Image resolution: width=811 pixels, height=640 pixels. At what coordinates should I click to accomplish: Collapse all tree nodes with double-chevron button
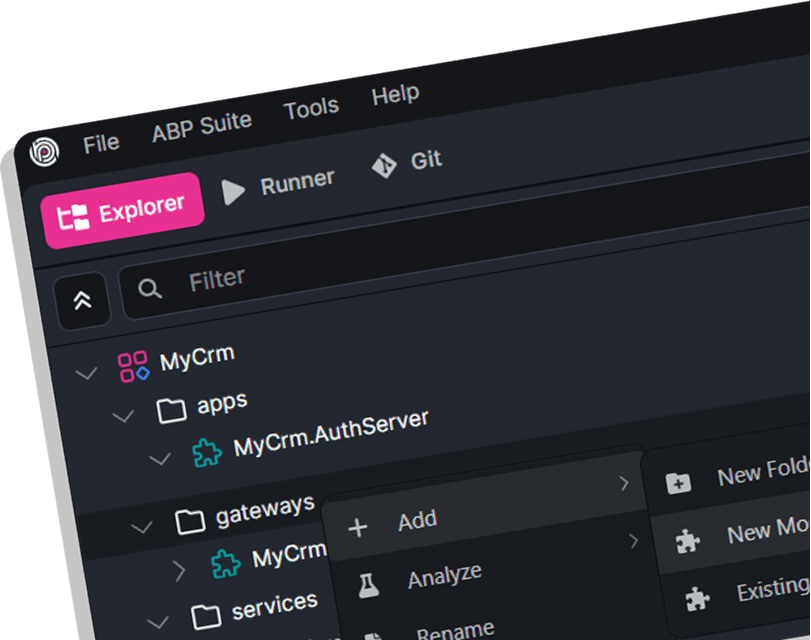coord(82,300)
